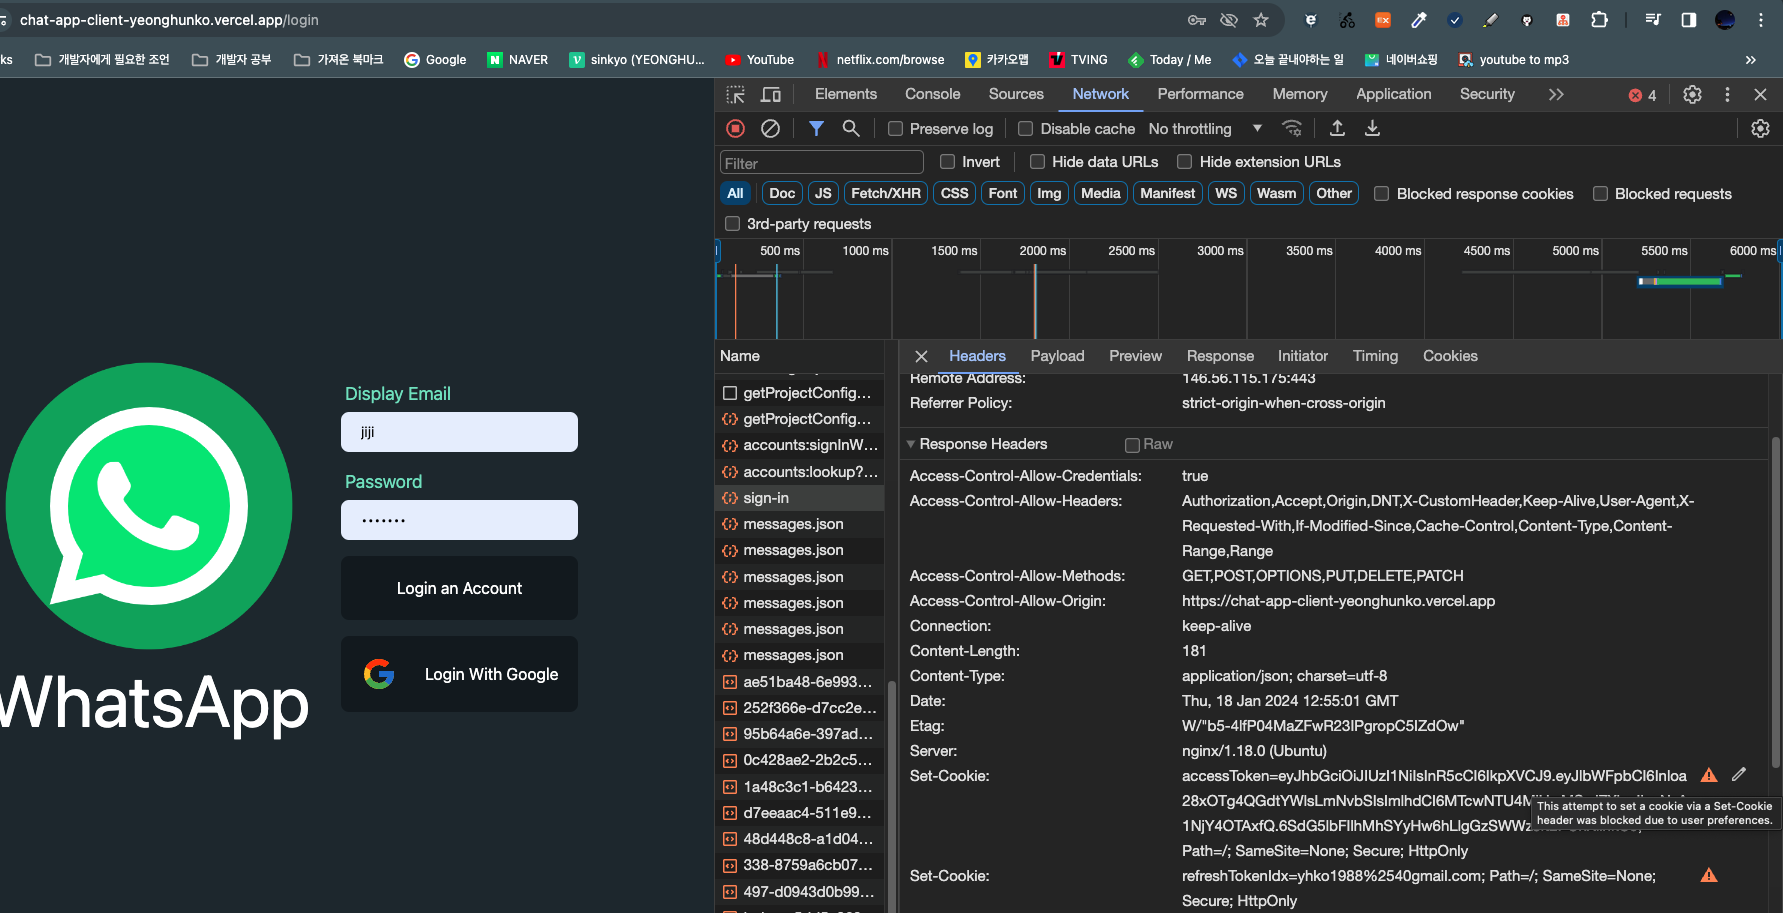Toggle the network filter funnel icon

click(816, 128)
